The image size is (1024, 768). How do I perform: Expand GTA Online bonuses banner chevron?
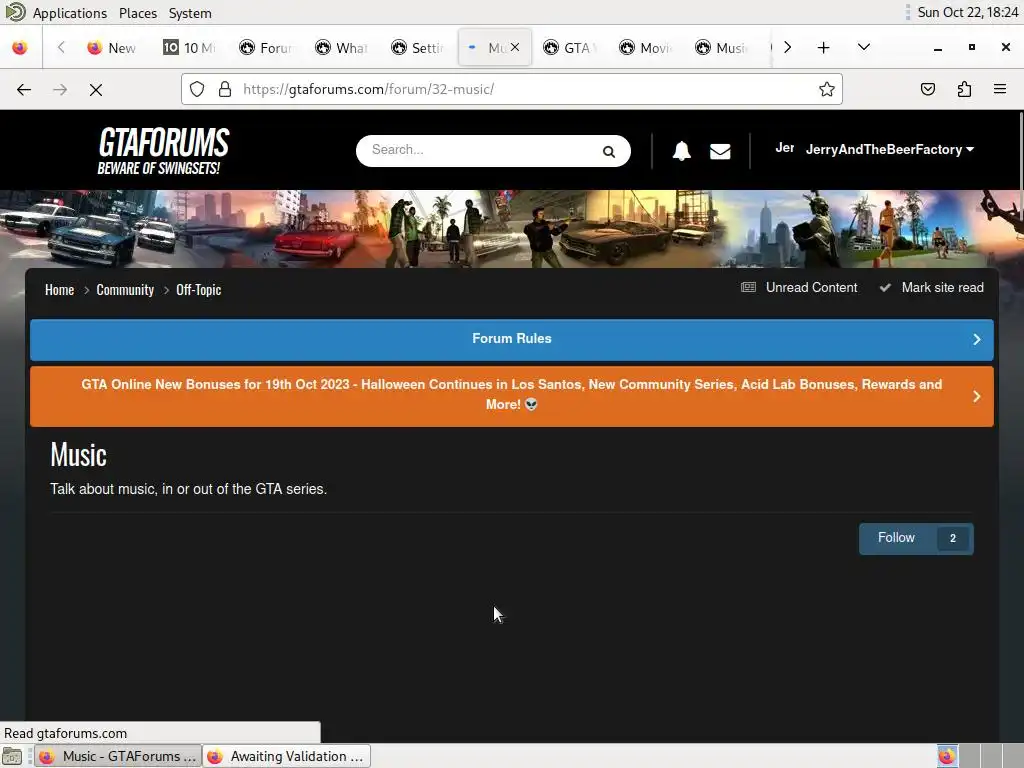tap(976, 396)
